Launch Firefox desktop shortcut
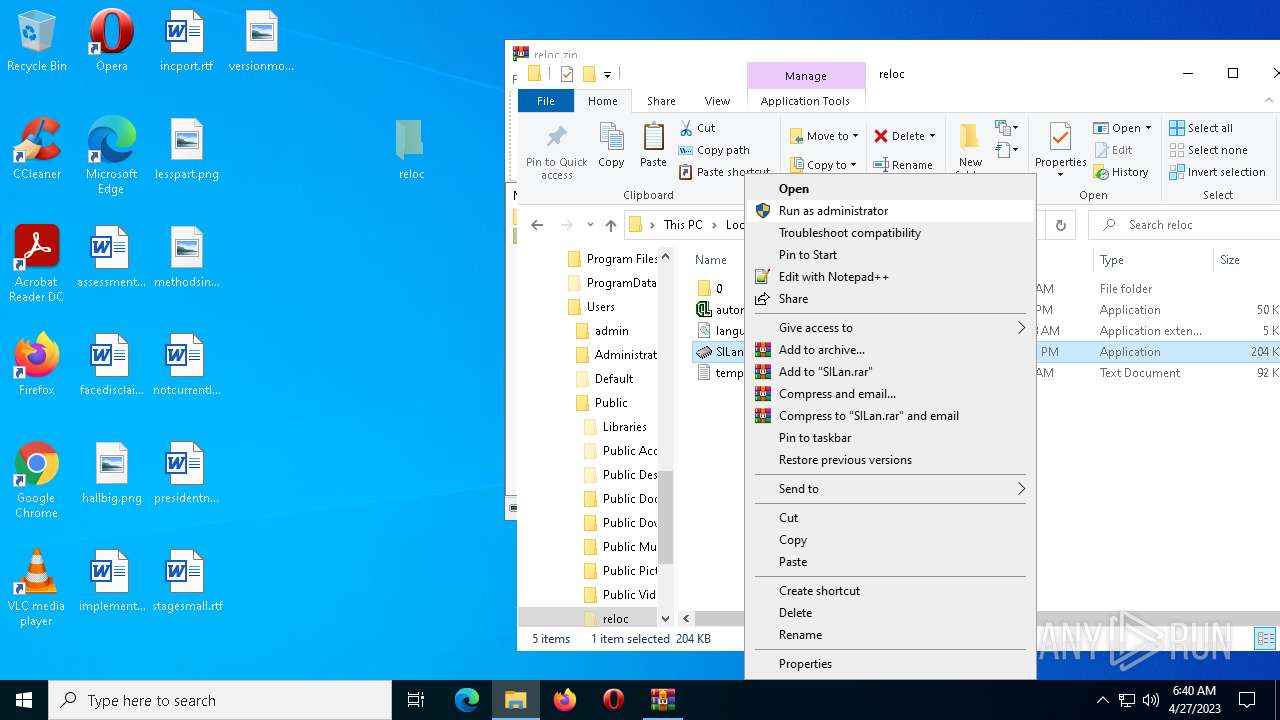Screen dimensions: 1280x720 click(36, 364)
